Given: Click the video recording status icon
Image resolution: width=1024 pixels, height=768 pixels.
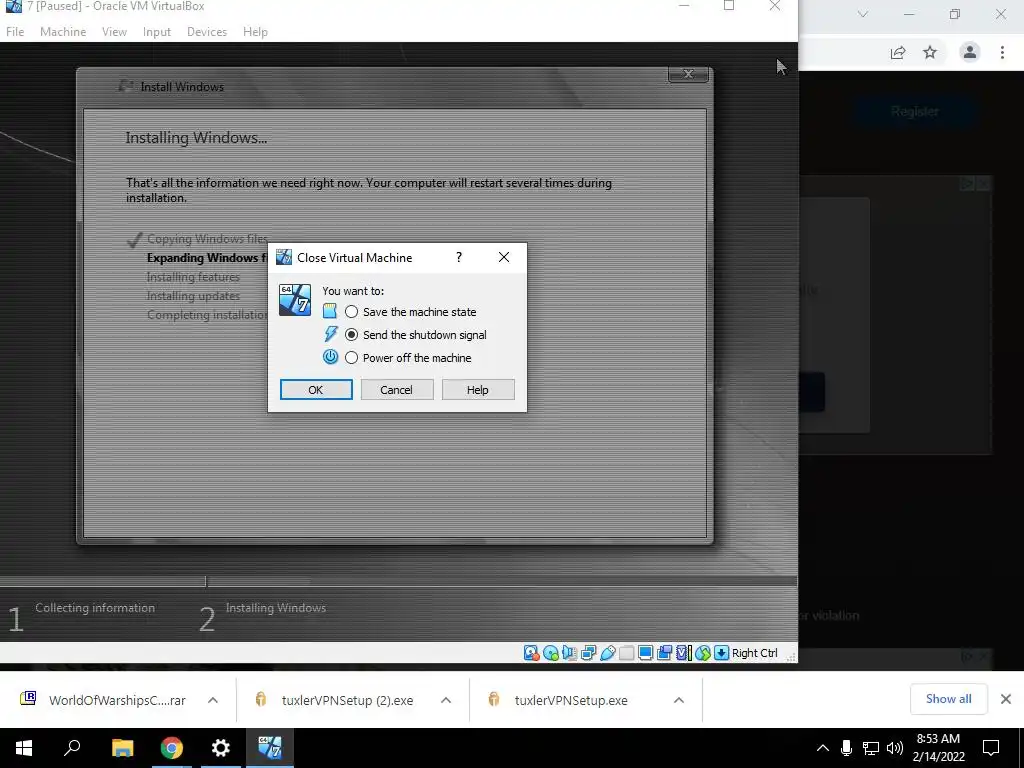Looking at the screenshot, I should click(664, 652).
